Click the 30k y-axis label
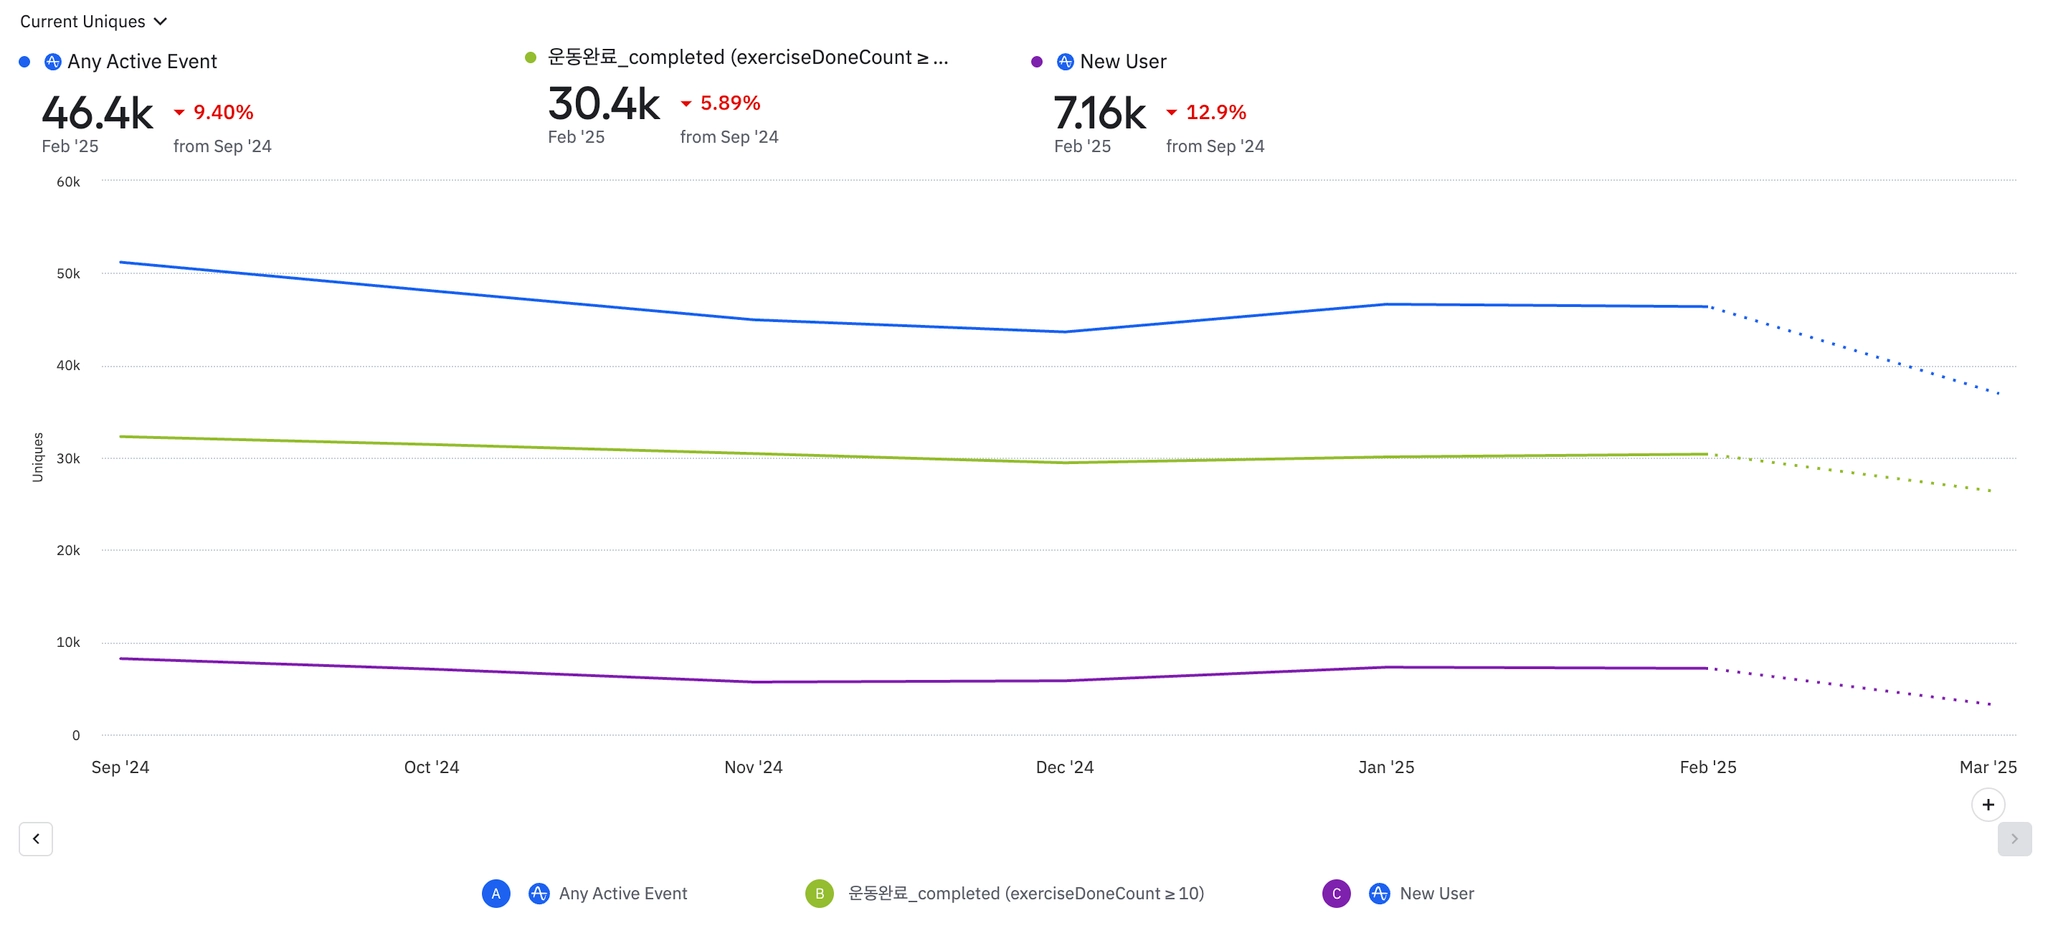This screenshot has height=931, width=2048. [68, 458]
